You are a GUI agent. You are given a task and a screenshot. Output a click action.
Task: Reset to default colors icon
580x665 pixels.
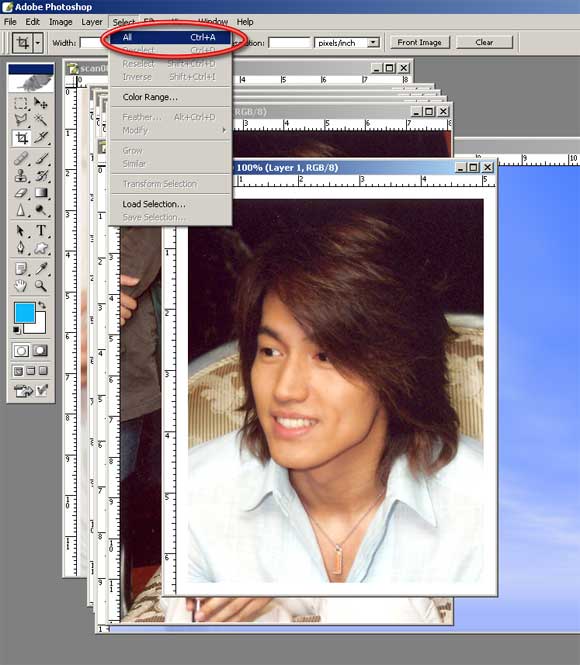point(17,330)
